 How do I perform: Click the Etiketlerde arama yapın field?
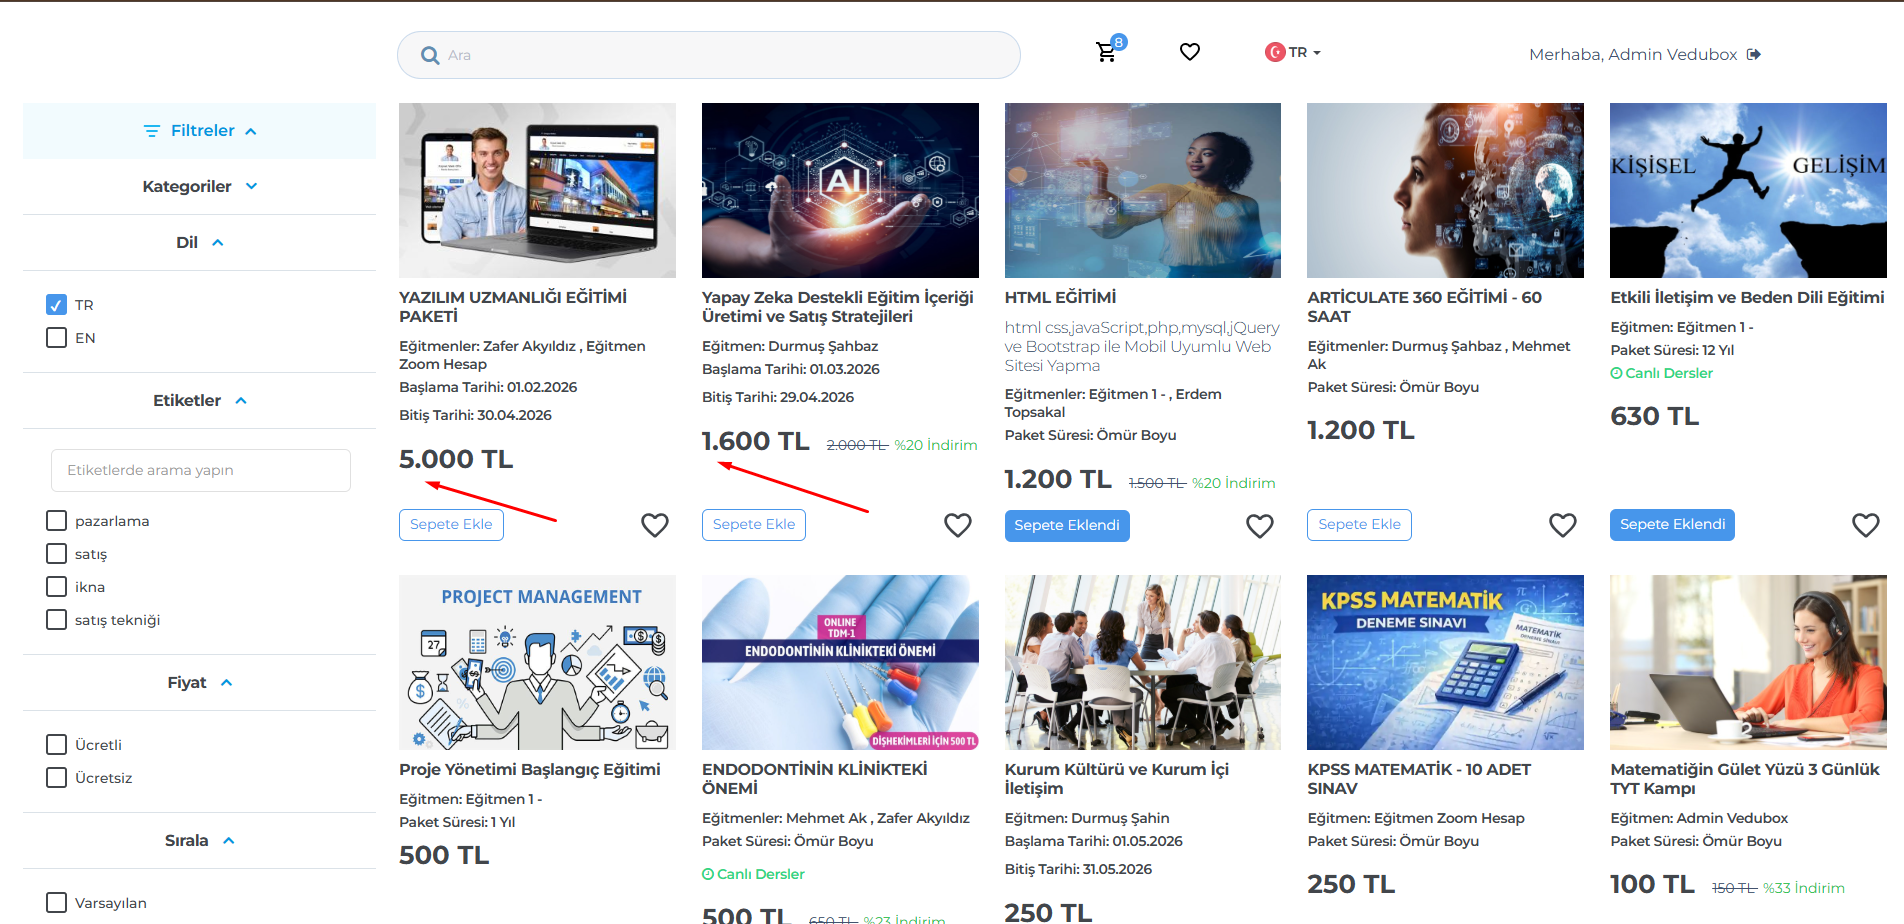click(201, 470)
